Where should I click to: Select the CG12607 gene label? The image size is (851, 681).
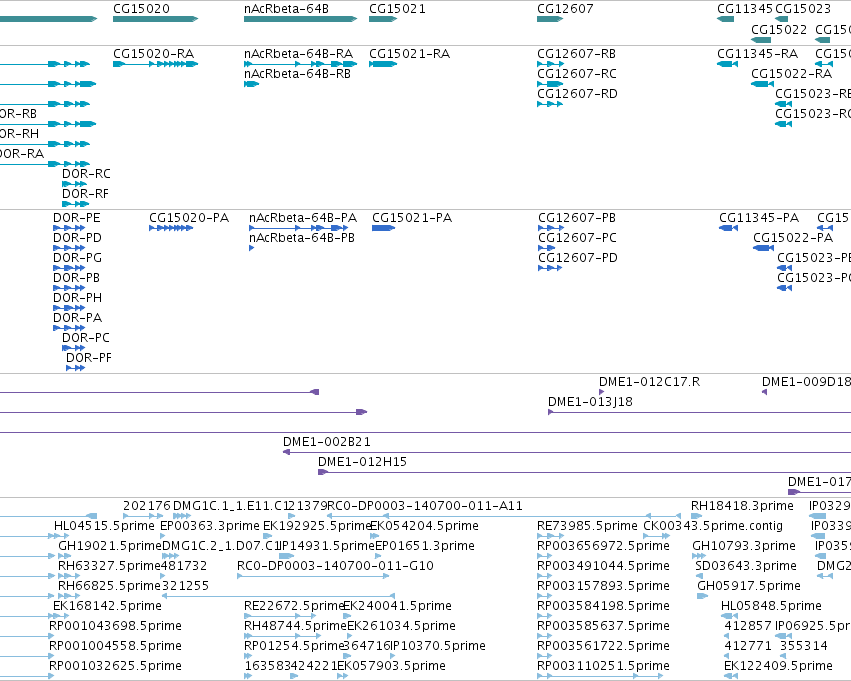pos(565,9)
